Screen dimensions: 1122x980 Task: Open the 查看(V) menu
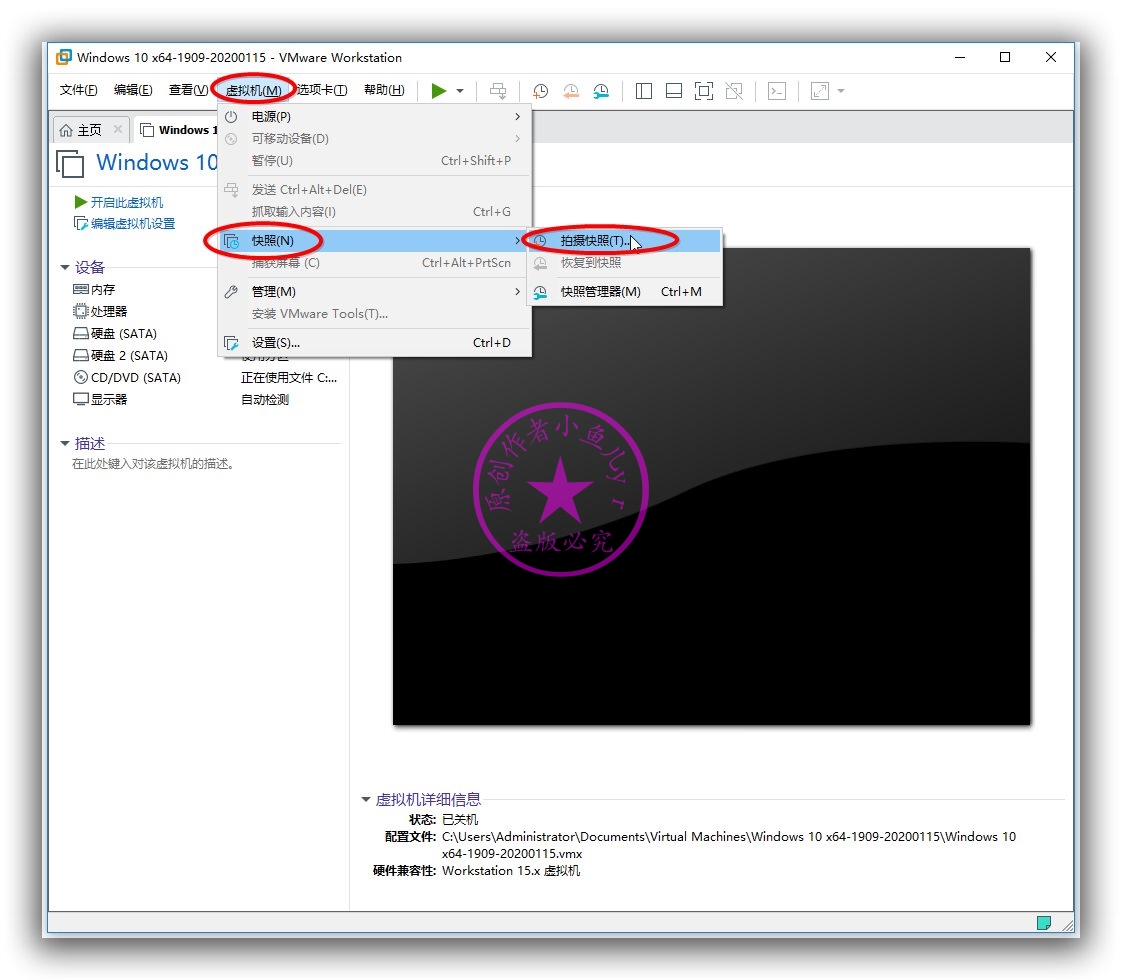click(x=188, y=90)
